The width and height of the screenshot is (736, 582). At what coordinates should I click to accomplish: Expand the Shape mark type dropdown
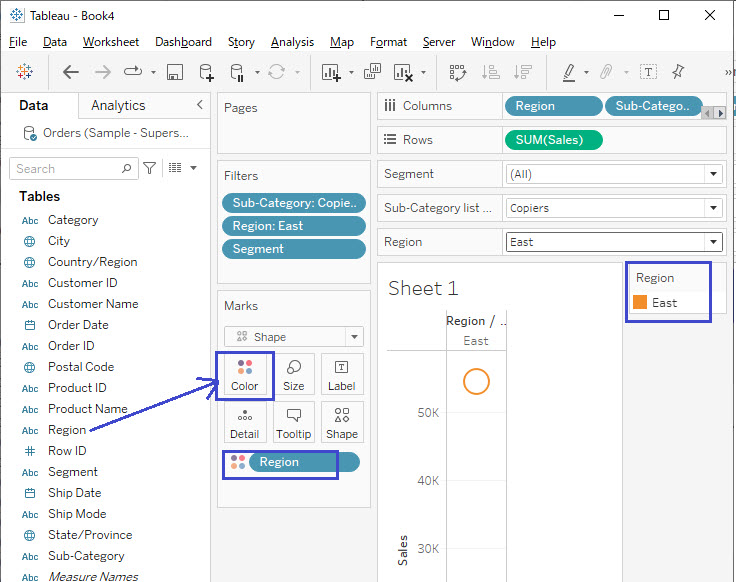point(353,337)
